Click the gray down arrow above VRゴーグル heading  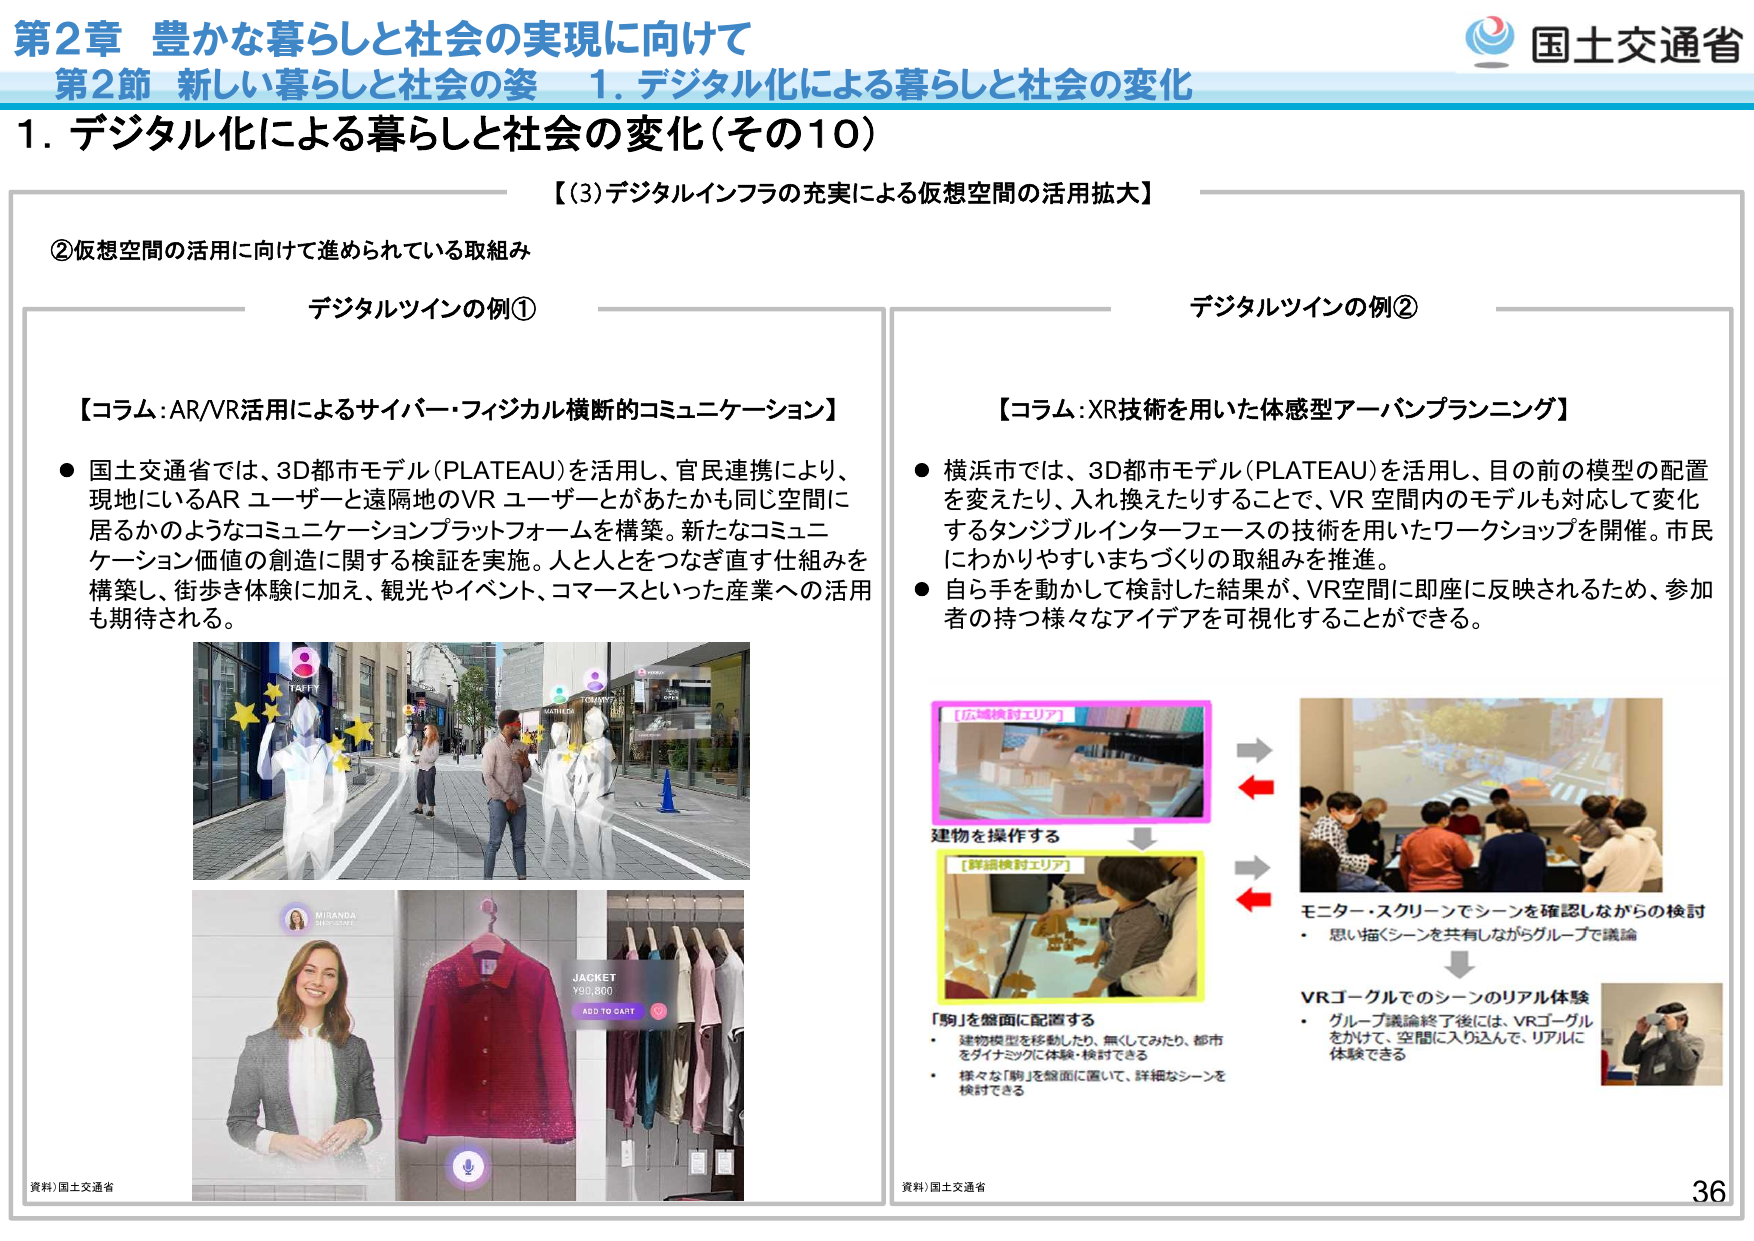click(1460, 964)
